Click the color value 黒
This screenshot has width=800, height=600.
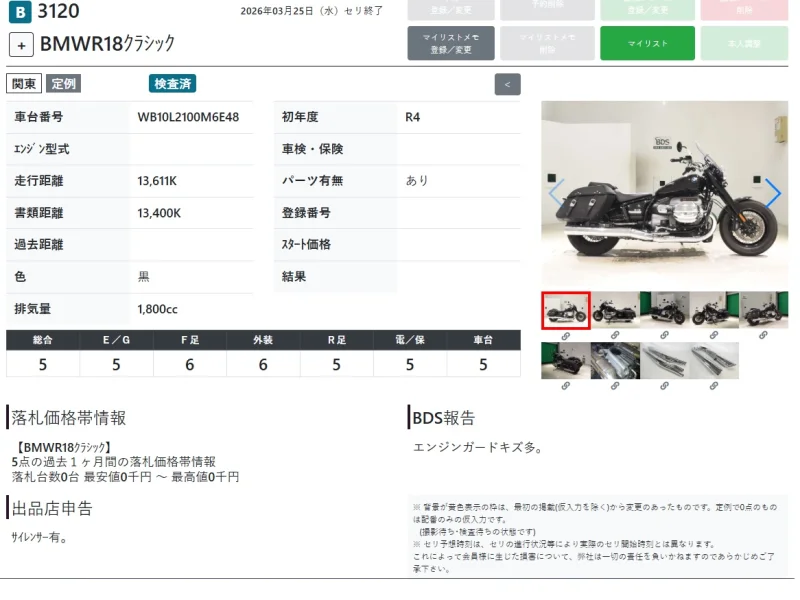click(143, 277)
